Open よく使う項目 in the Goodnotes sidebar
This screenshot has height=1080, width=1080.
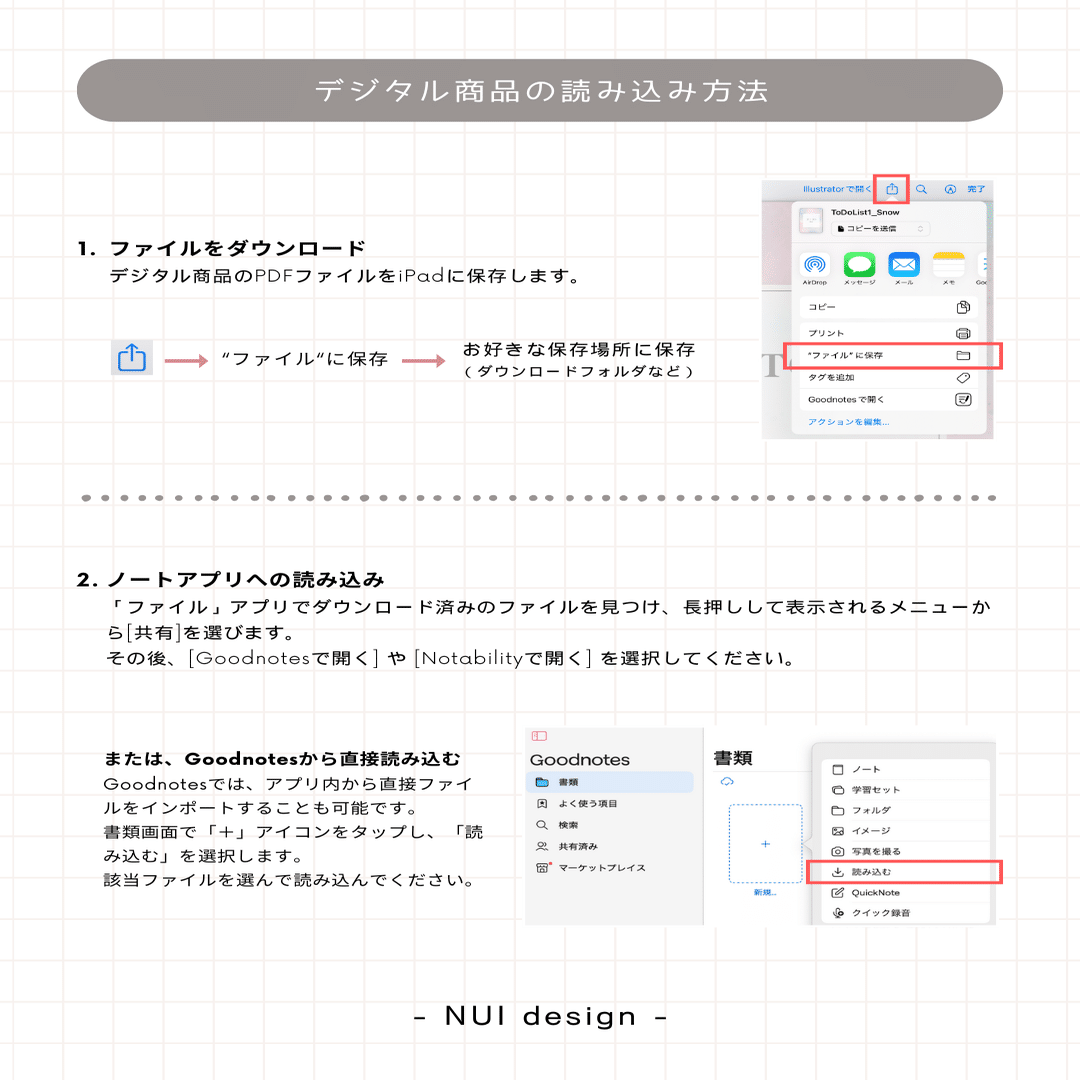pyautogui.click(x=610, y=804)
